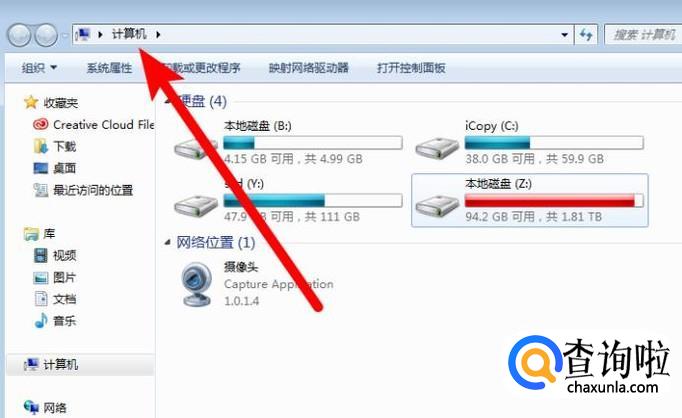Open the 本地磁盘 (Z:) drive
This screenshot has height=418, width=682.
(x=530, y=200)
